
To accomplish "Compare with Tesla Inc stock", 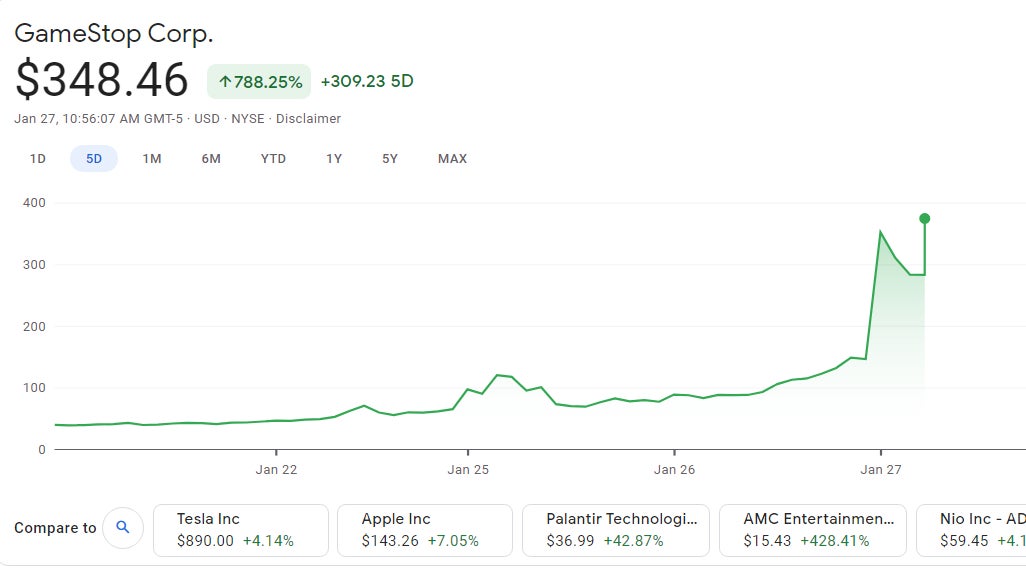I will click(240, 529).
